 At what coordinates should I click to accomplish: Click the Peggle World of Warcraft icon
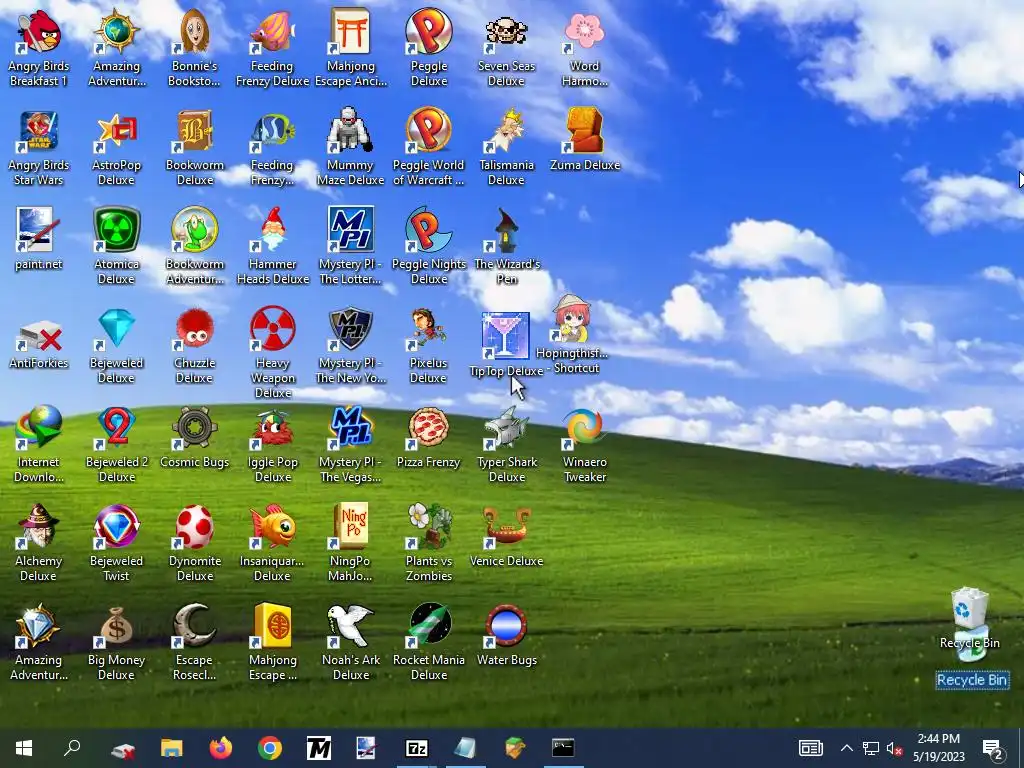click(428, 131)
